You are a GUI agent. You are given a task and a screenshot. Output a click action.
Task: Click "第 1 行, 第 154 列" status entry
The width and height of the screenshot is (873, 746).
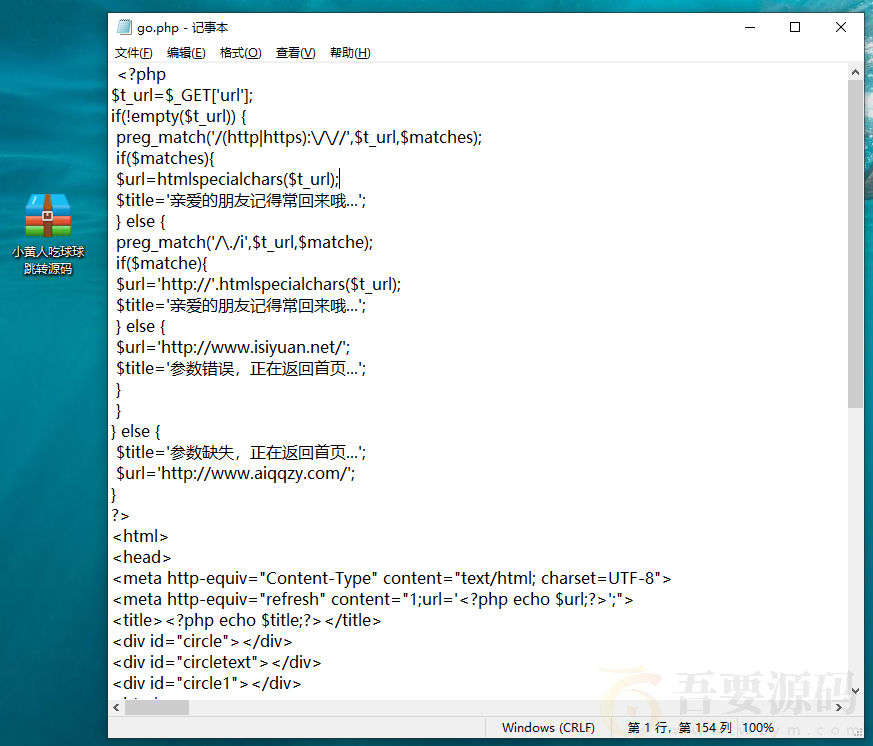679,728
